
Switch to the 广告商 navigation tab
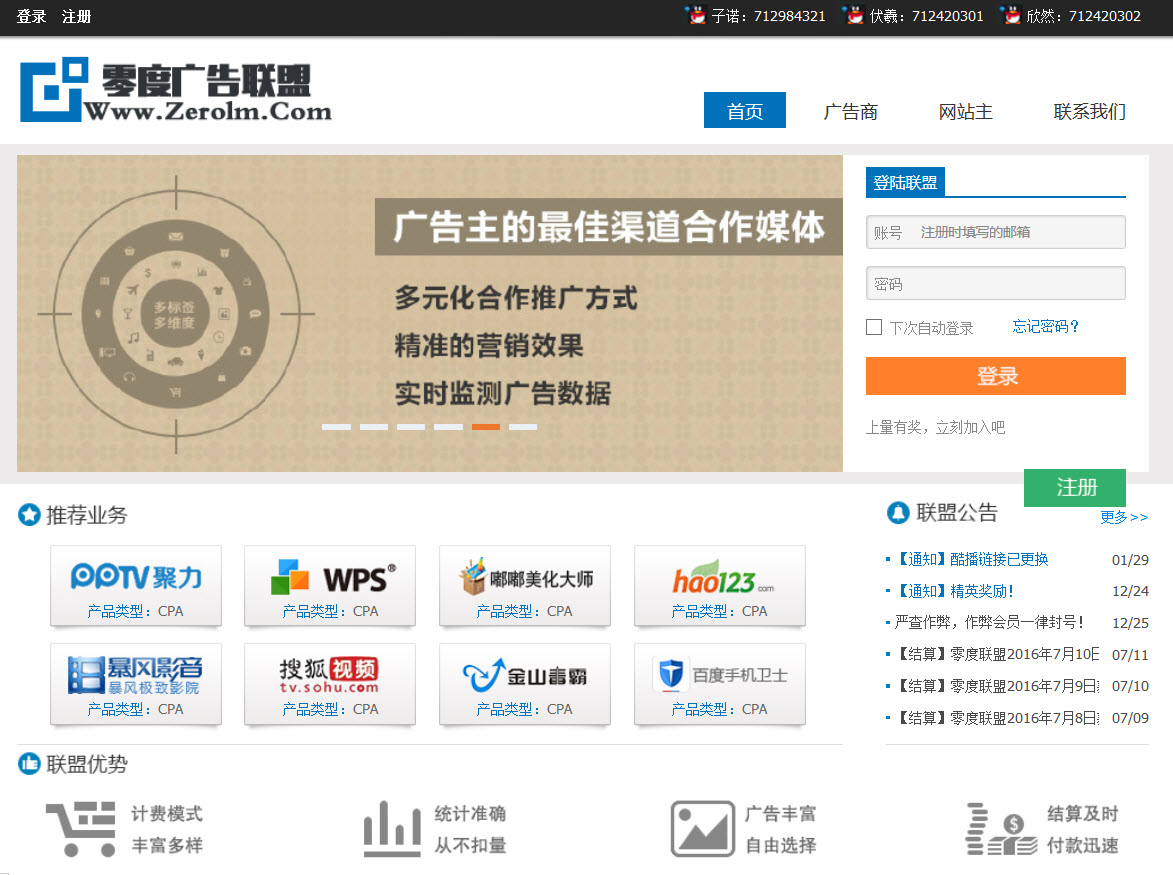(x=850, y=111)
